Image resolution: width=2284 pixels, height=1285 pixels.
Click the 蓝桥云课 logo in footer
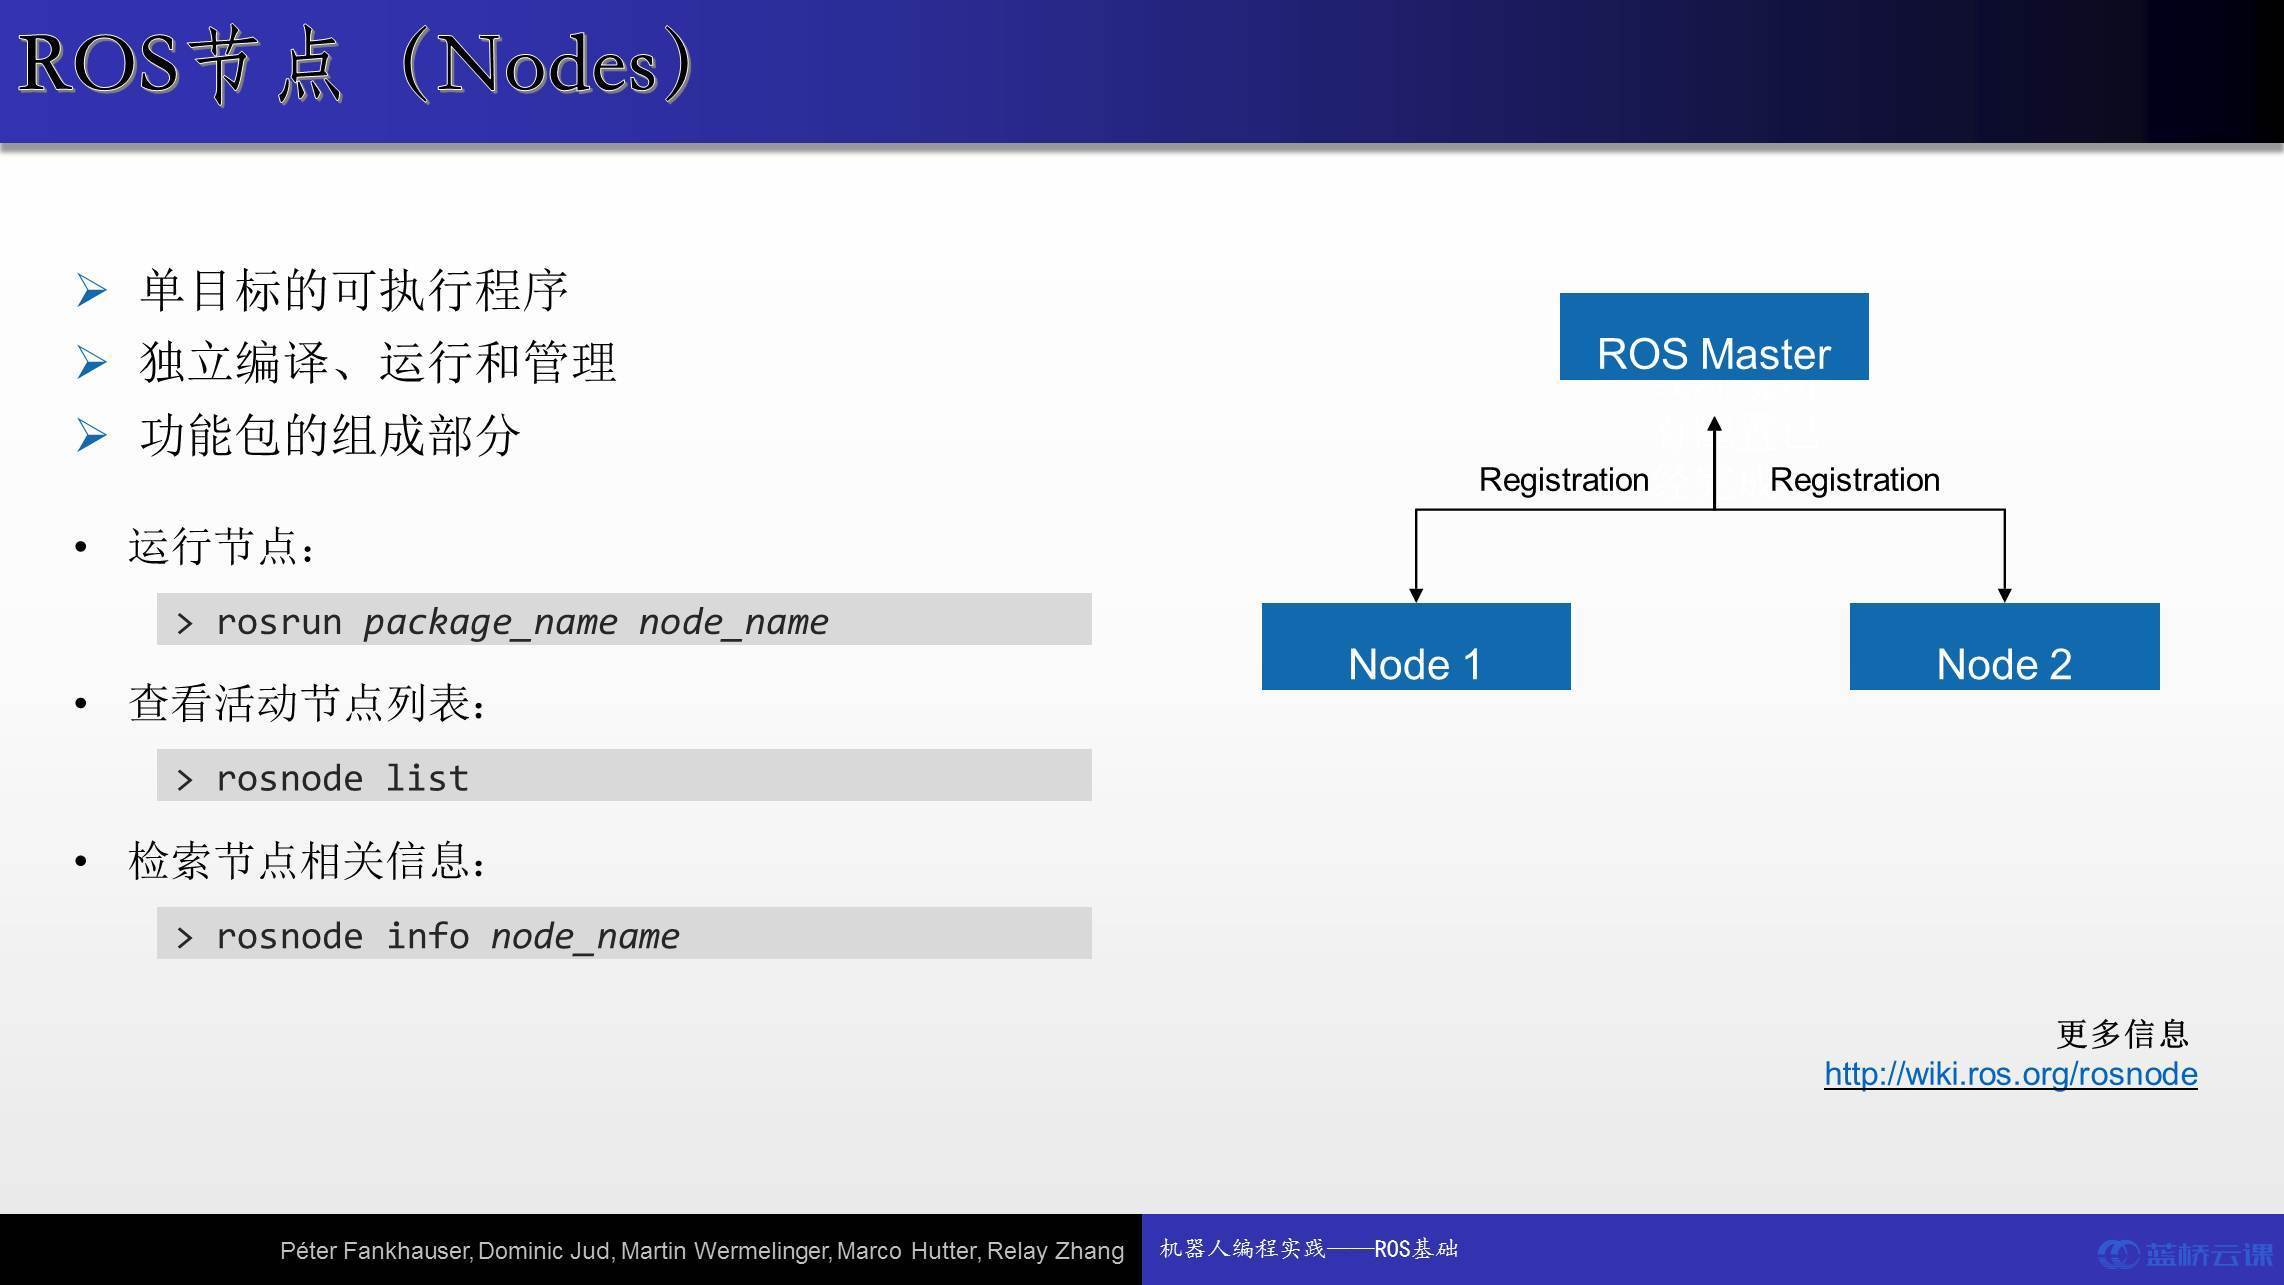(2185, 1254)
